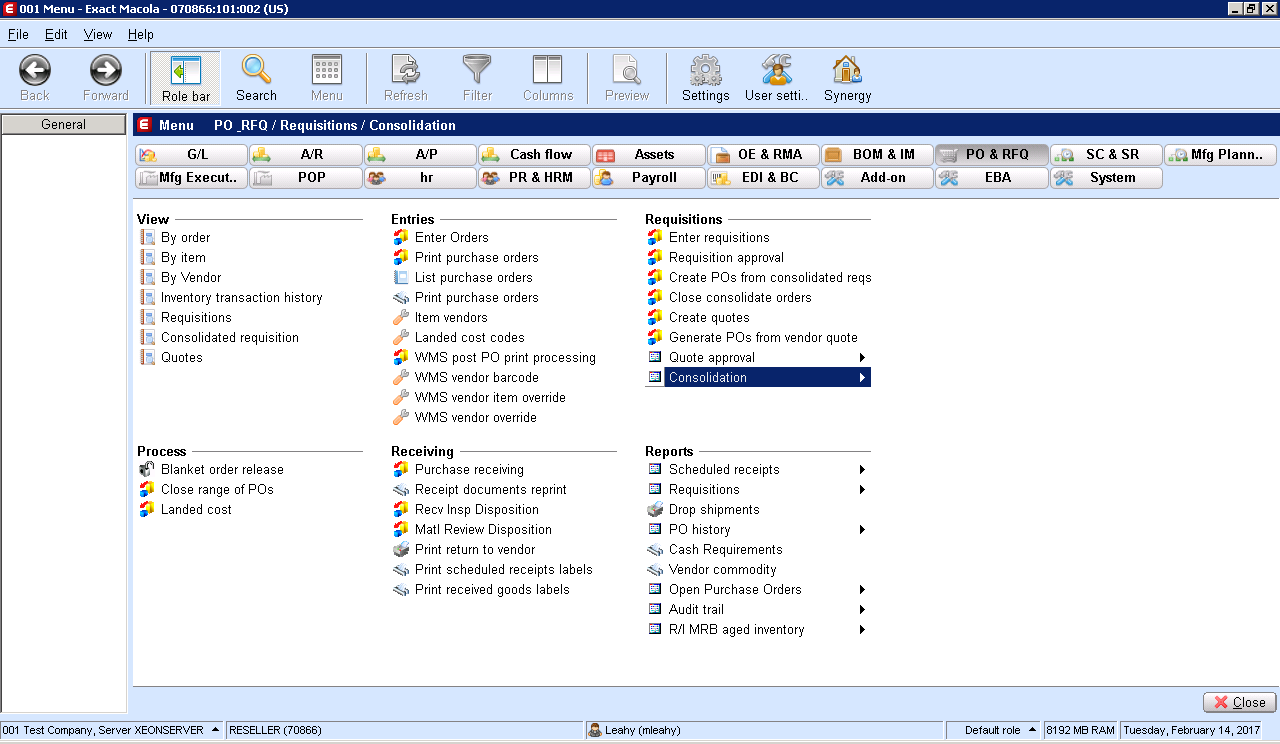Open the Payroll module tab
This screenshot has height=744, width=1280.
click(648, 178)
